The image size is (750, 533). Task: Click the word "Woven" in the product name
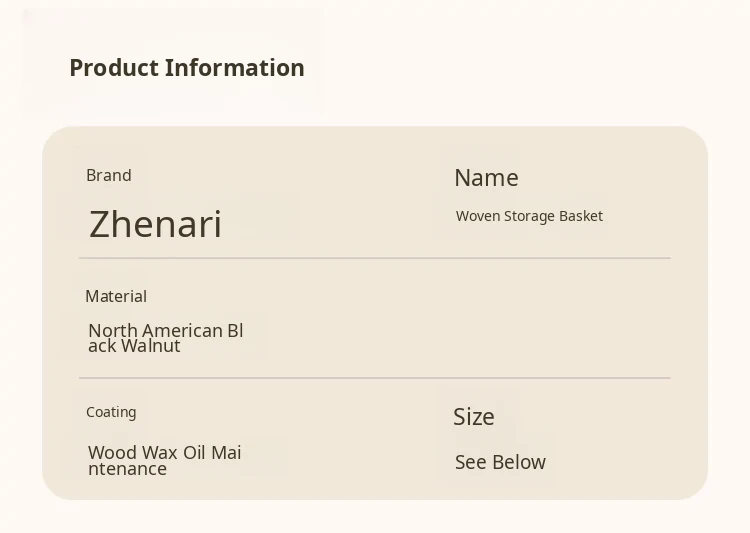(x=478, y=216)
